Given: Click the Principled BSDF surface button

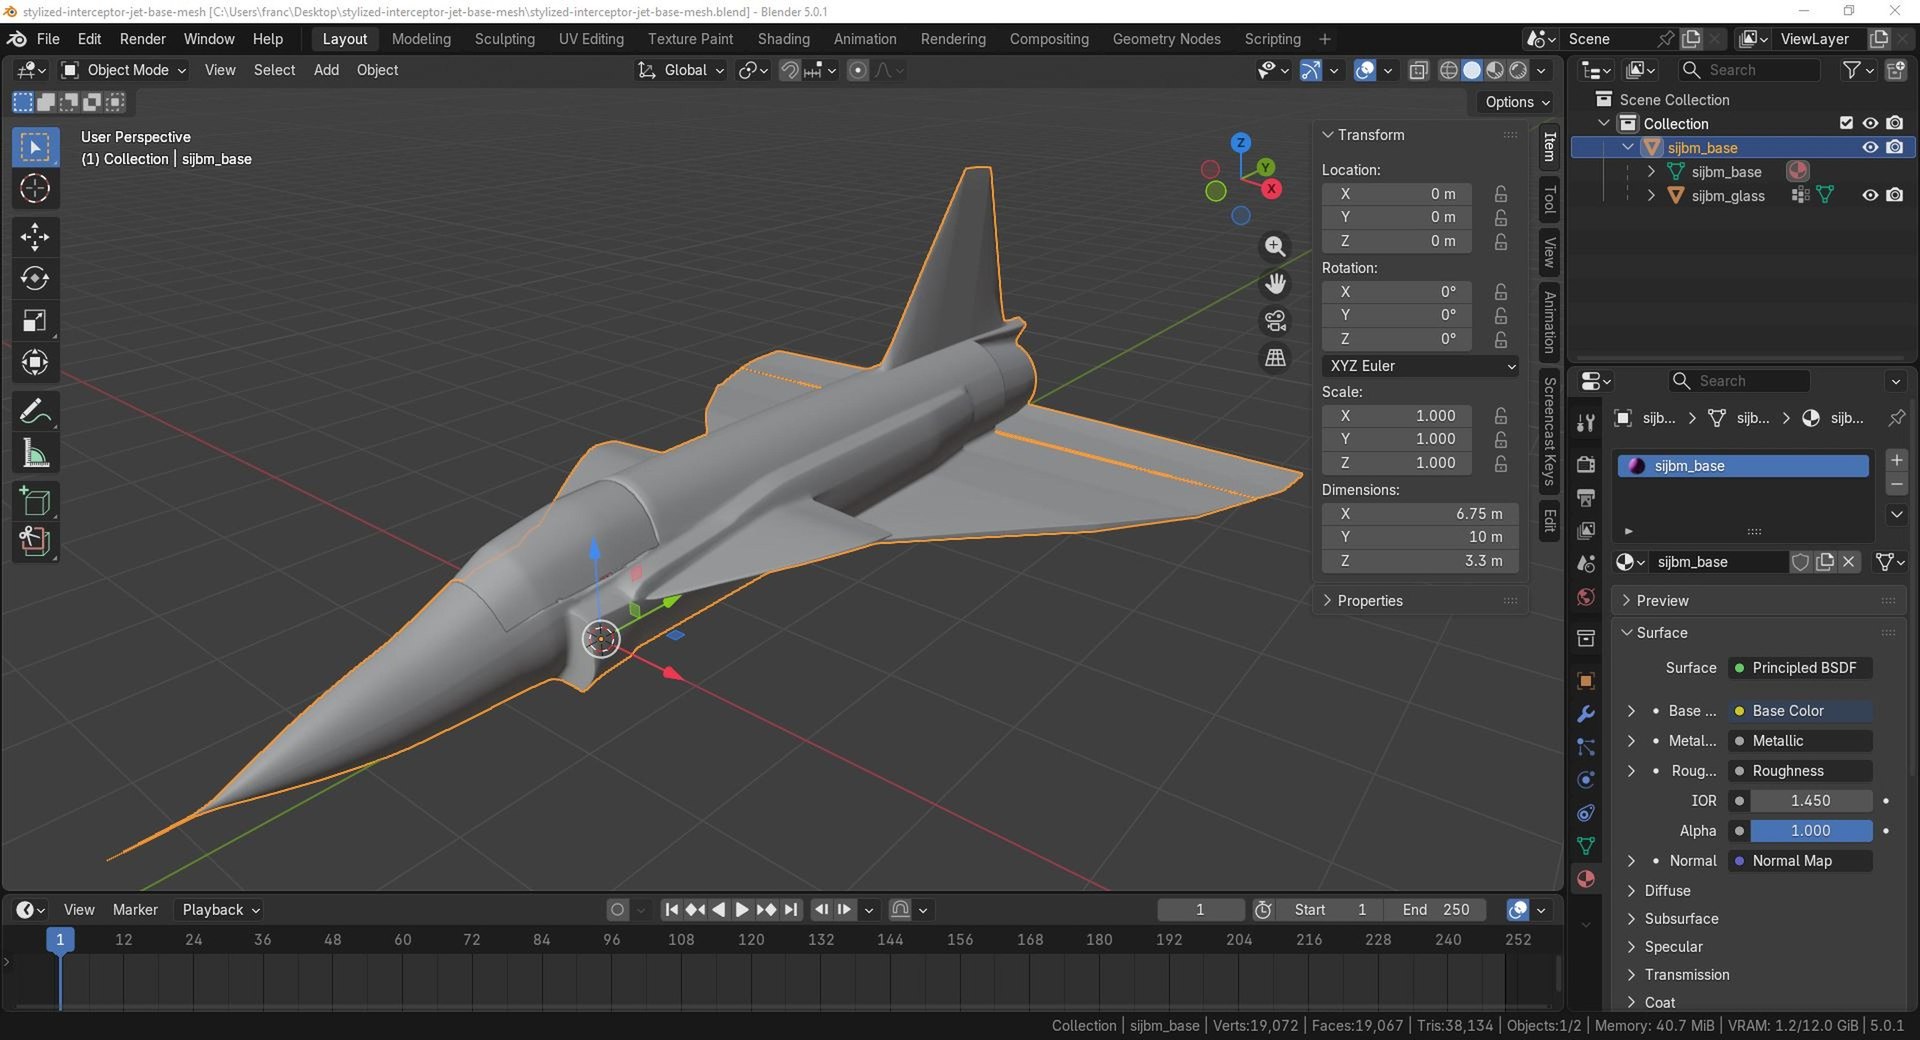Looking at the screenshot, I should pyautogui.click(x=1802, y=668).
